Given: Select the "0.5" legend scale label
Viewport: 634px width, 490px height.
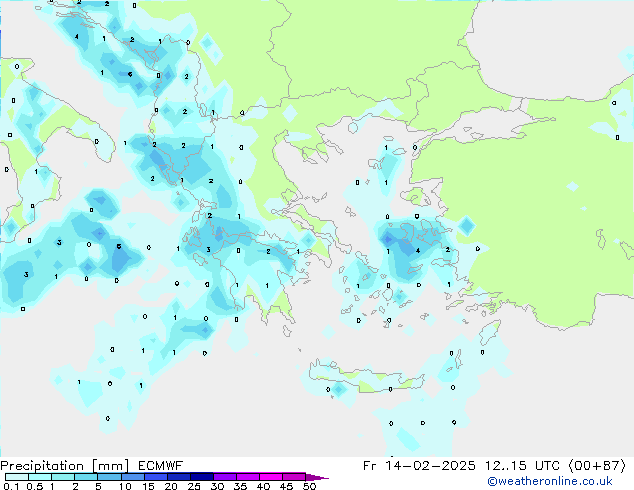Looking at the screenshot, I should [x=34, y=486].
